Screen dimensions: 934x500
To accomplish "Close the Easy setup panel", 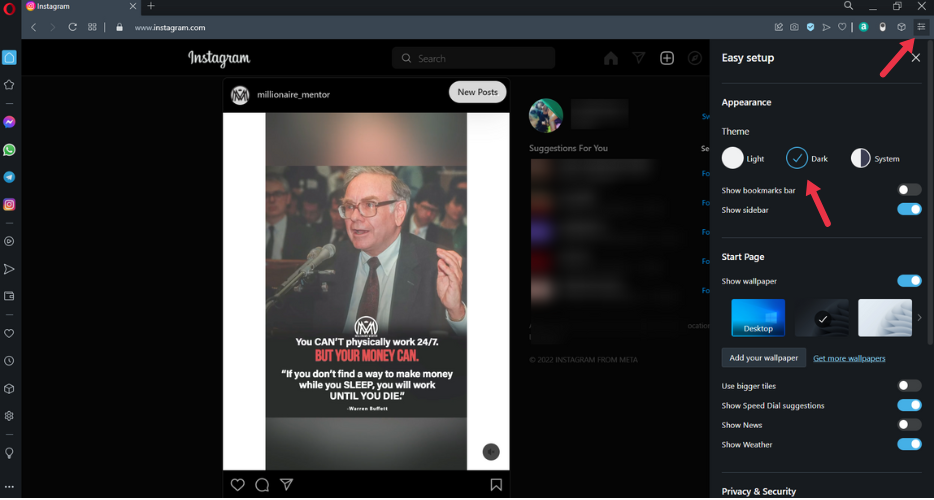I will point(916,58).
